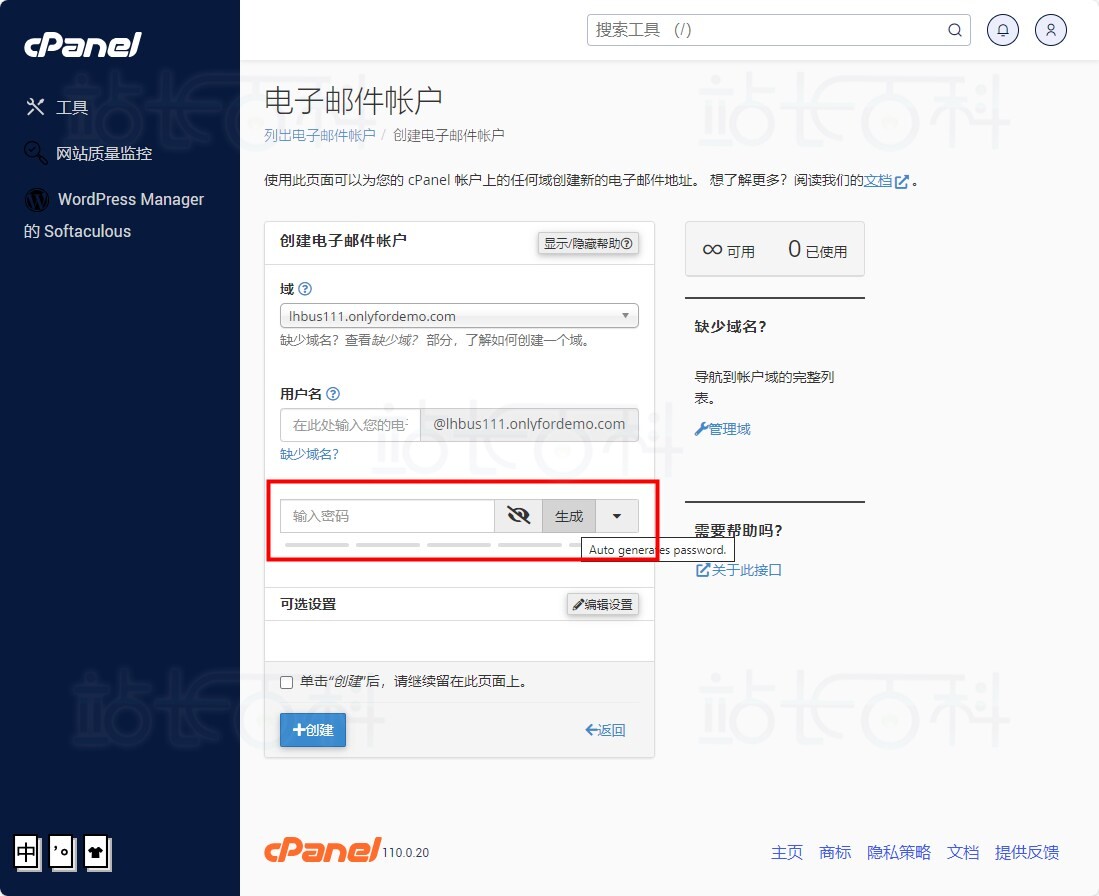The image size is (1099, 896).
Task: Click 显示/隐藏帮助 button
Action: click(x=588, y=243)
